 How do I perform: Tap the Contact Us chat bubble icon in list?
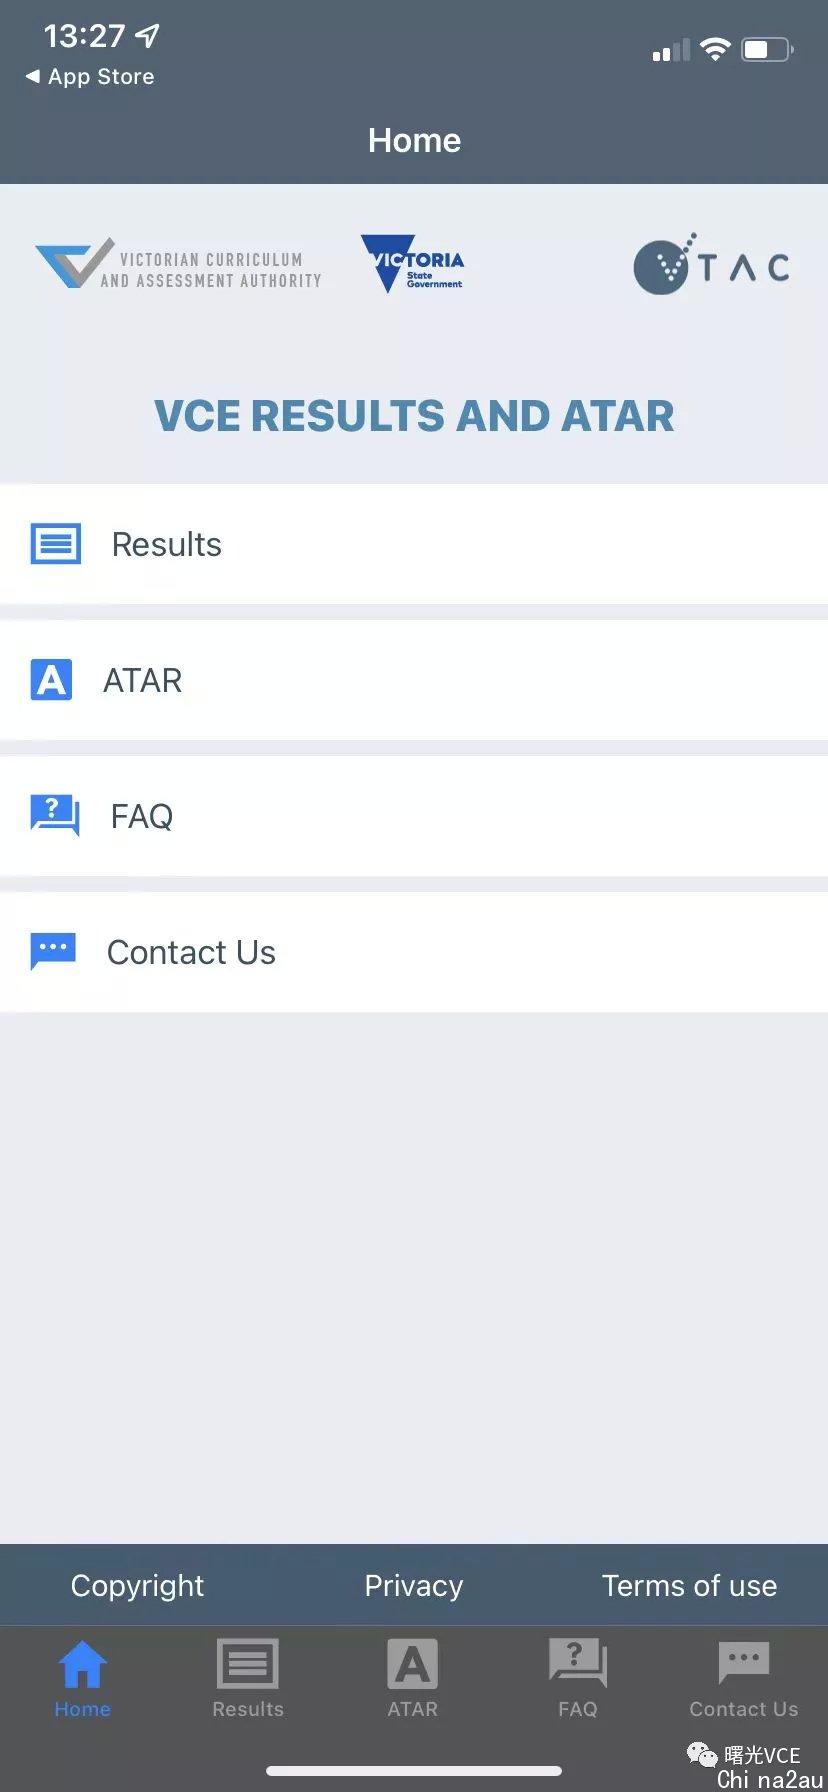(x=53, y=951)
